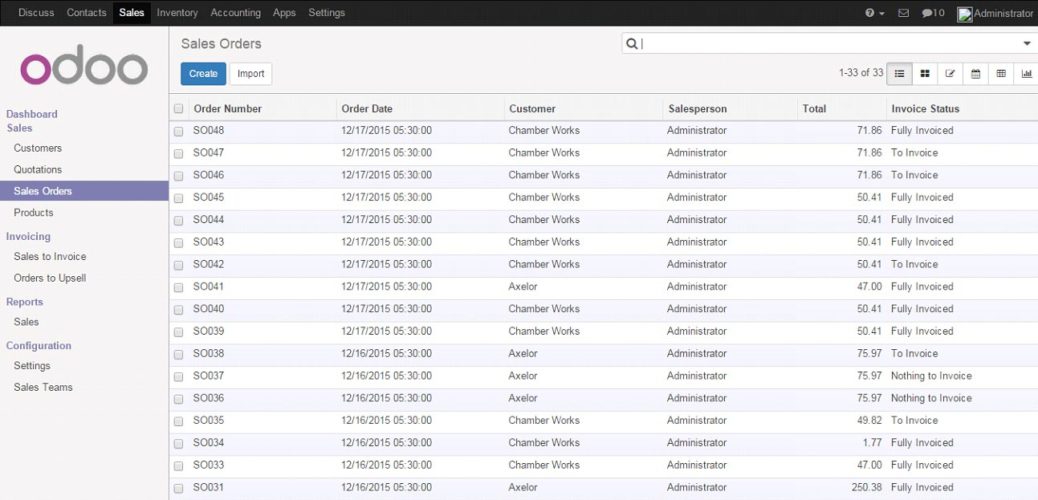
Task: Open the SO044 order row
Action: (603, 220)
